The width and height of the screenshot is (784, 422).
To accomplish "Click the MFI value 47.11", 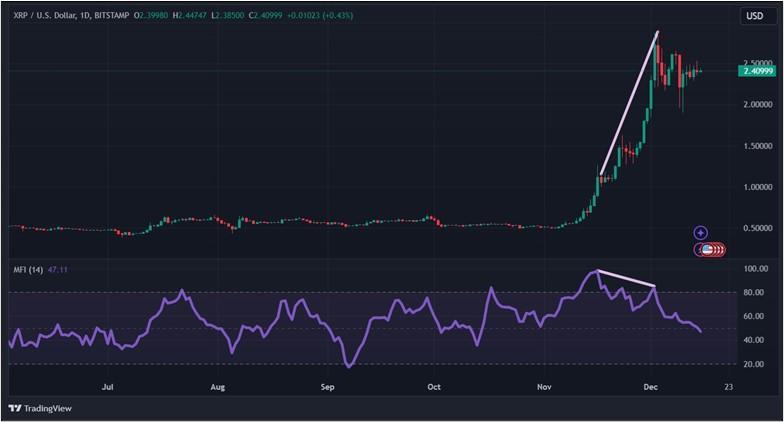I will 58,270.
